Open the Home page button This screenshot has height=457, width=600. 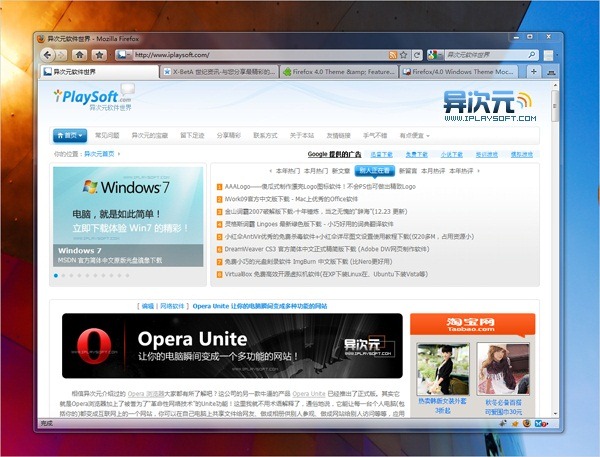(x=80, y=55)
